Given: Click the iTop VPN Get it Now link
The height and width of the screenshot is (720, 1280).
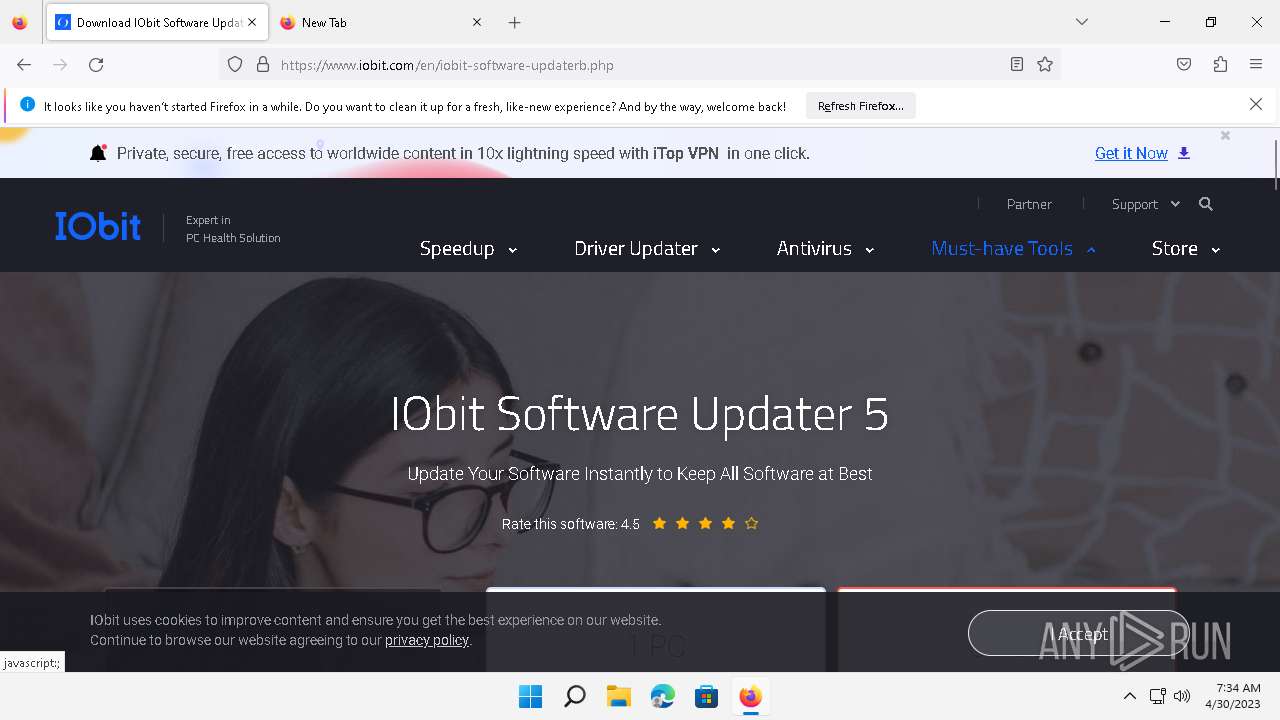Looking at the screenshot, I should 1131,153.
